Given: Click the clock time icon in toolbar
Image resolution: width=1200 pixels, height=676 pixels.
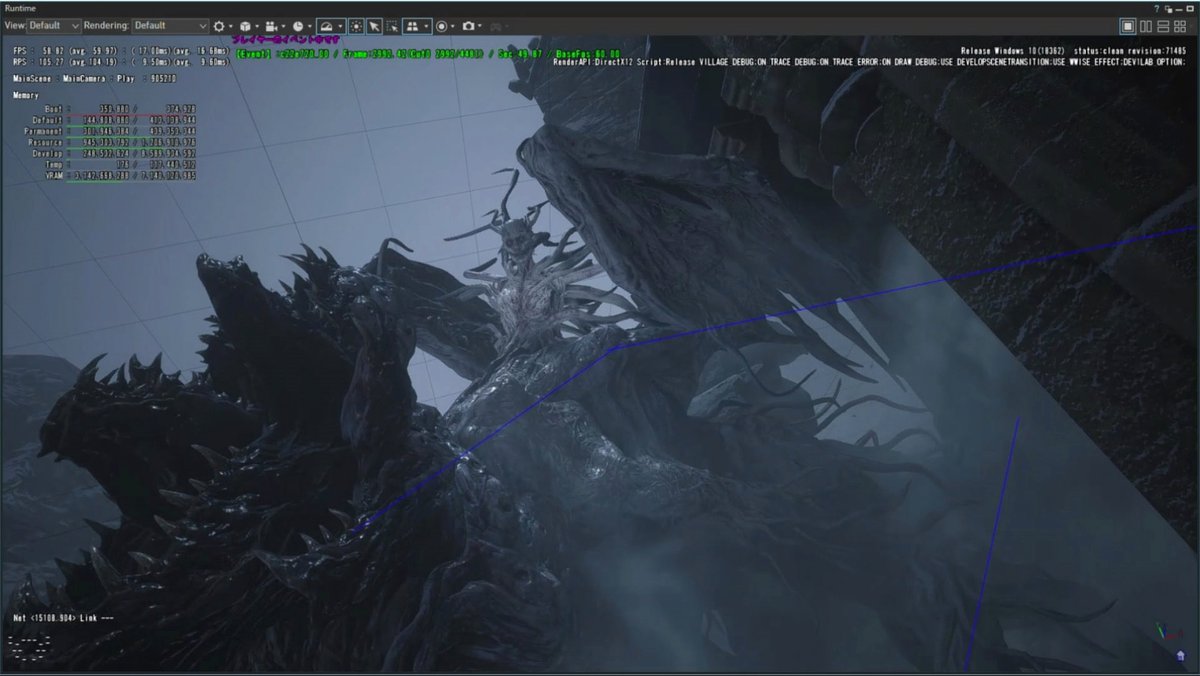Looking at the screenshot, I should (x=298, y=26).
